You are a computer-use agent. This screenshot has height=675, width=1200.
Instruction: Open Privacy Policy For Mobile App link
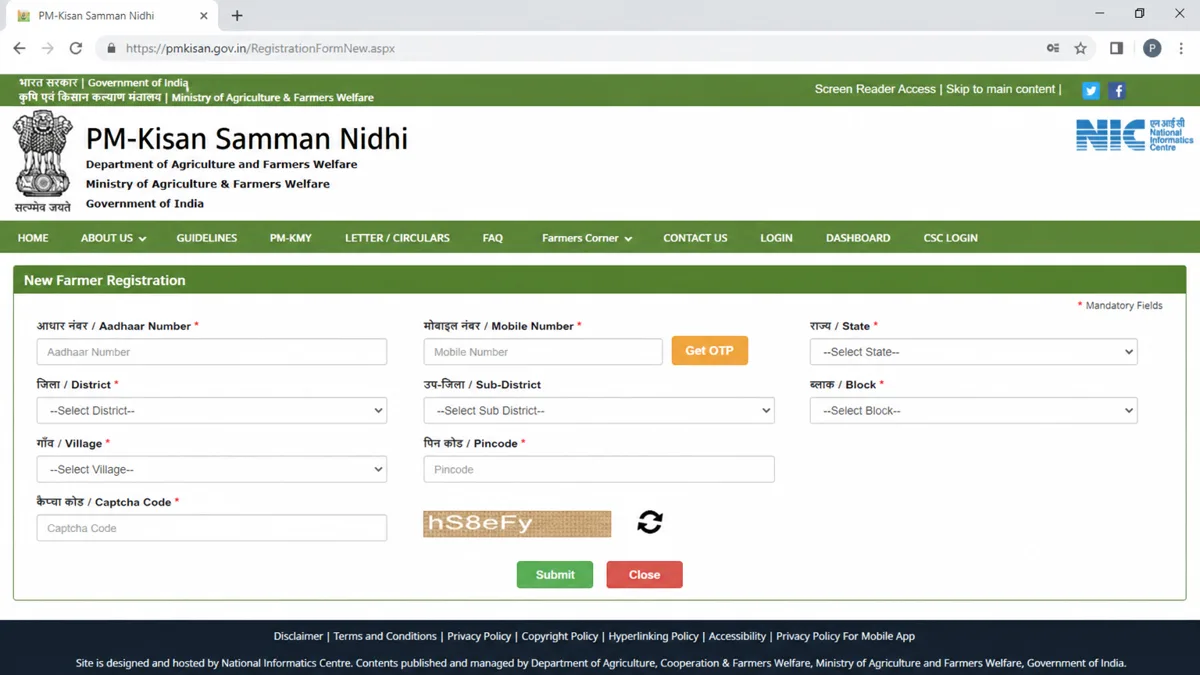point(846,636)
